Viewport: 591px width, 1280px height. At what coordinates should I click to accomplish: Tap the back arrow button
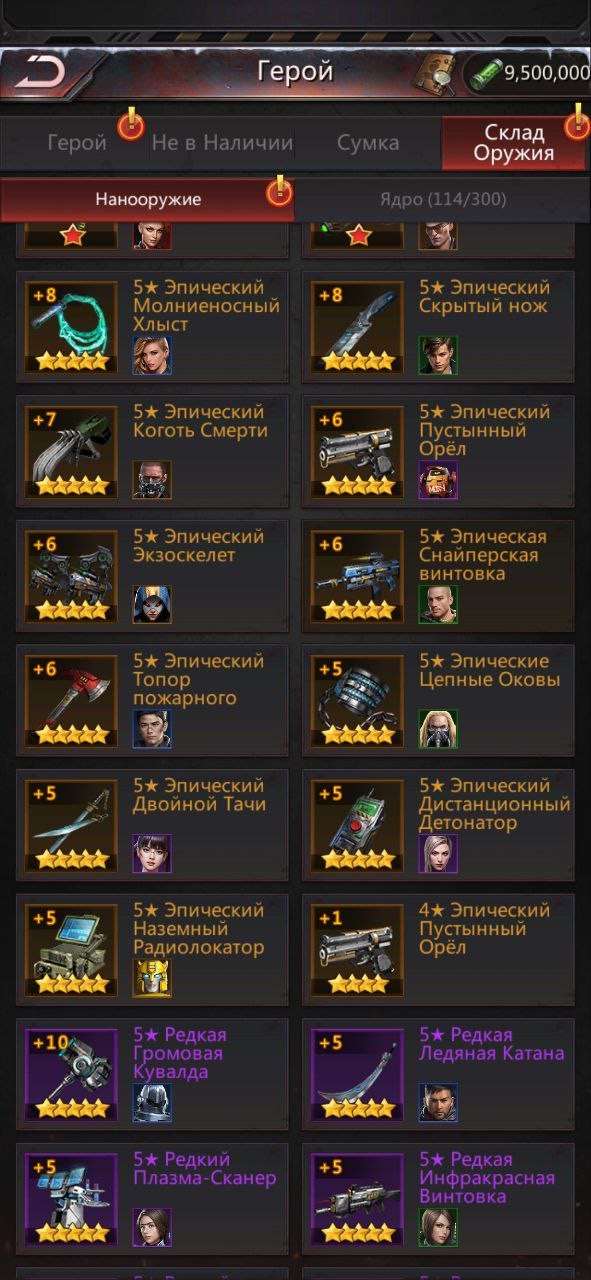click(42, 72)
